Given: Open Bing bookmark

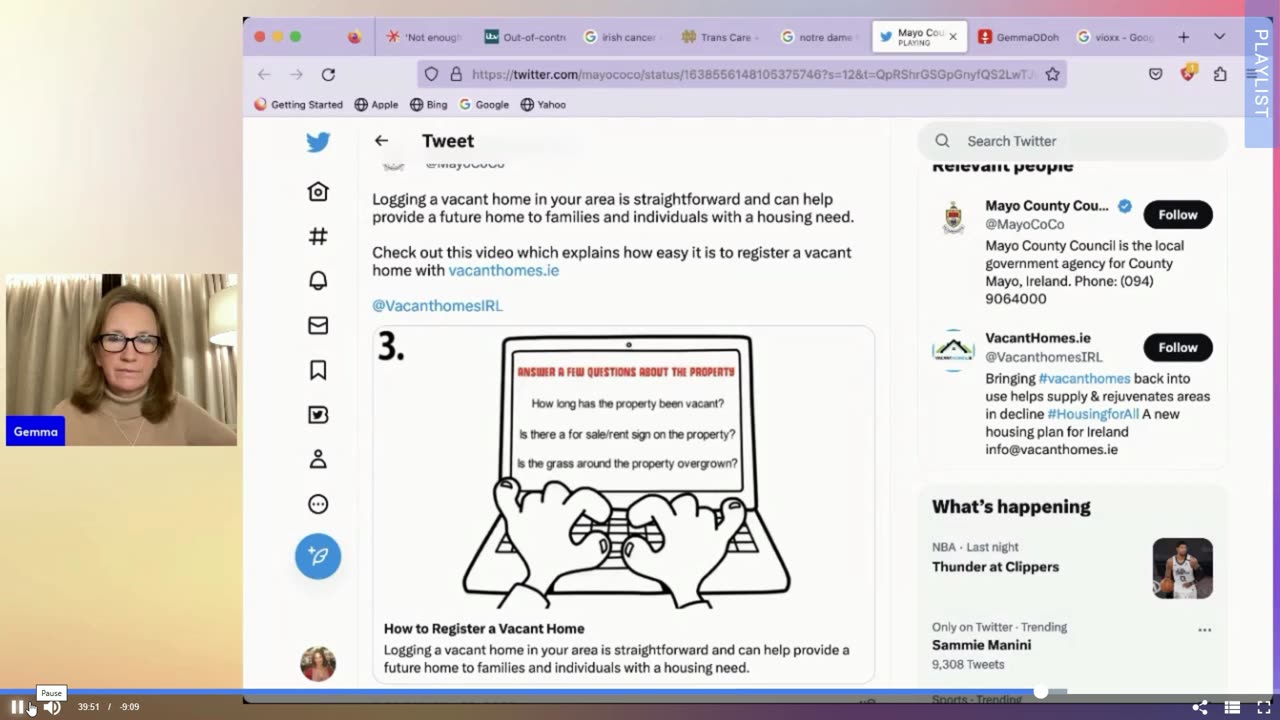Looking at the screenshot, I should [428, 104].
